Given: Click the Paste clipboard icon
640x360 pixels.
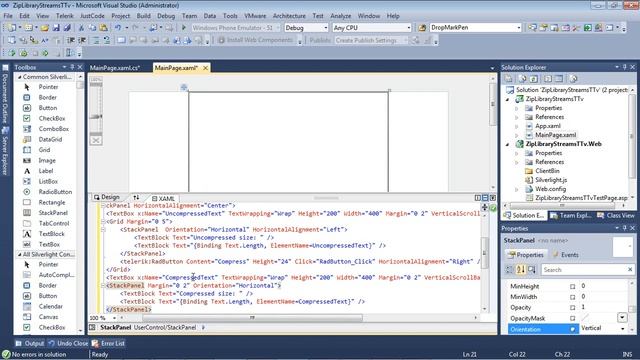Looking at the screenshot, I should (104, 28).
